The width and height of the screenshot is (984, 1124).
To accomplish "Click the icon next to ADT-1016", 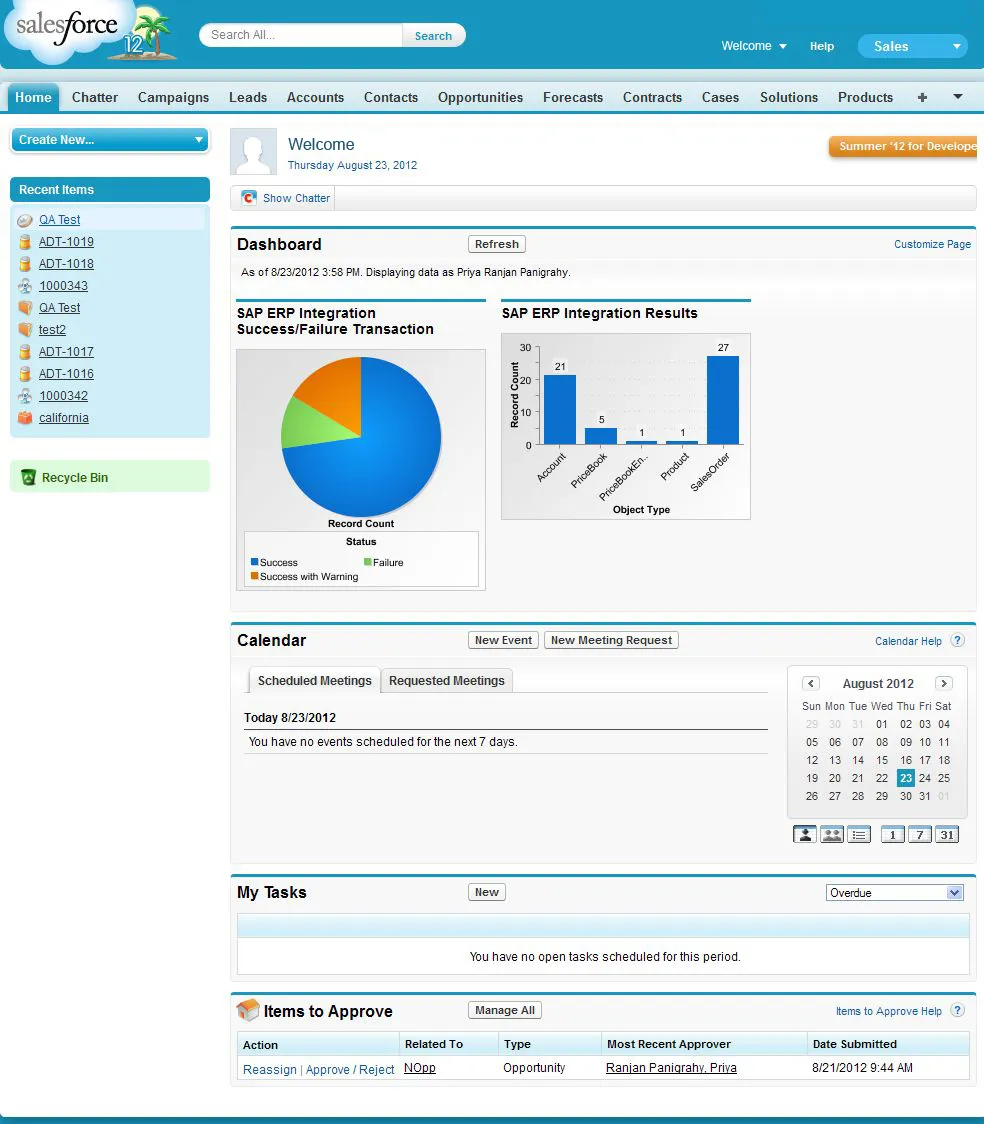I will coord(25,374).
